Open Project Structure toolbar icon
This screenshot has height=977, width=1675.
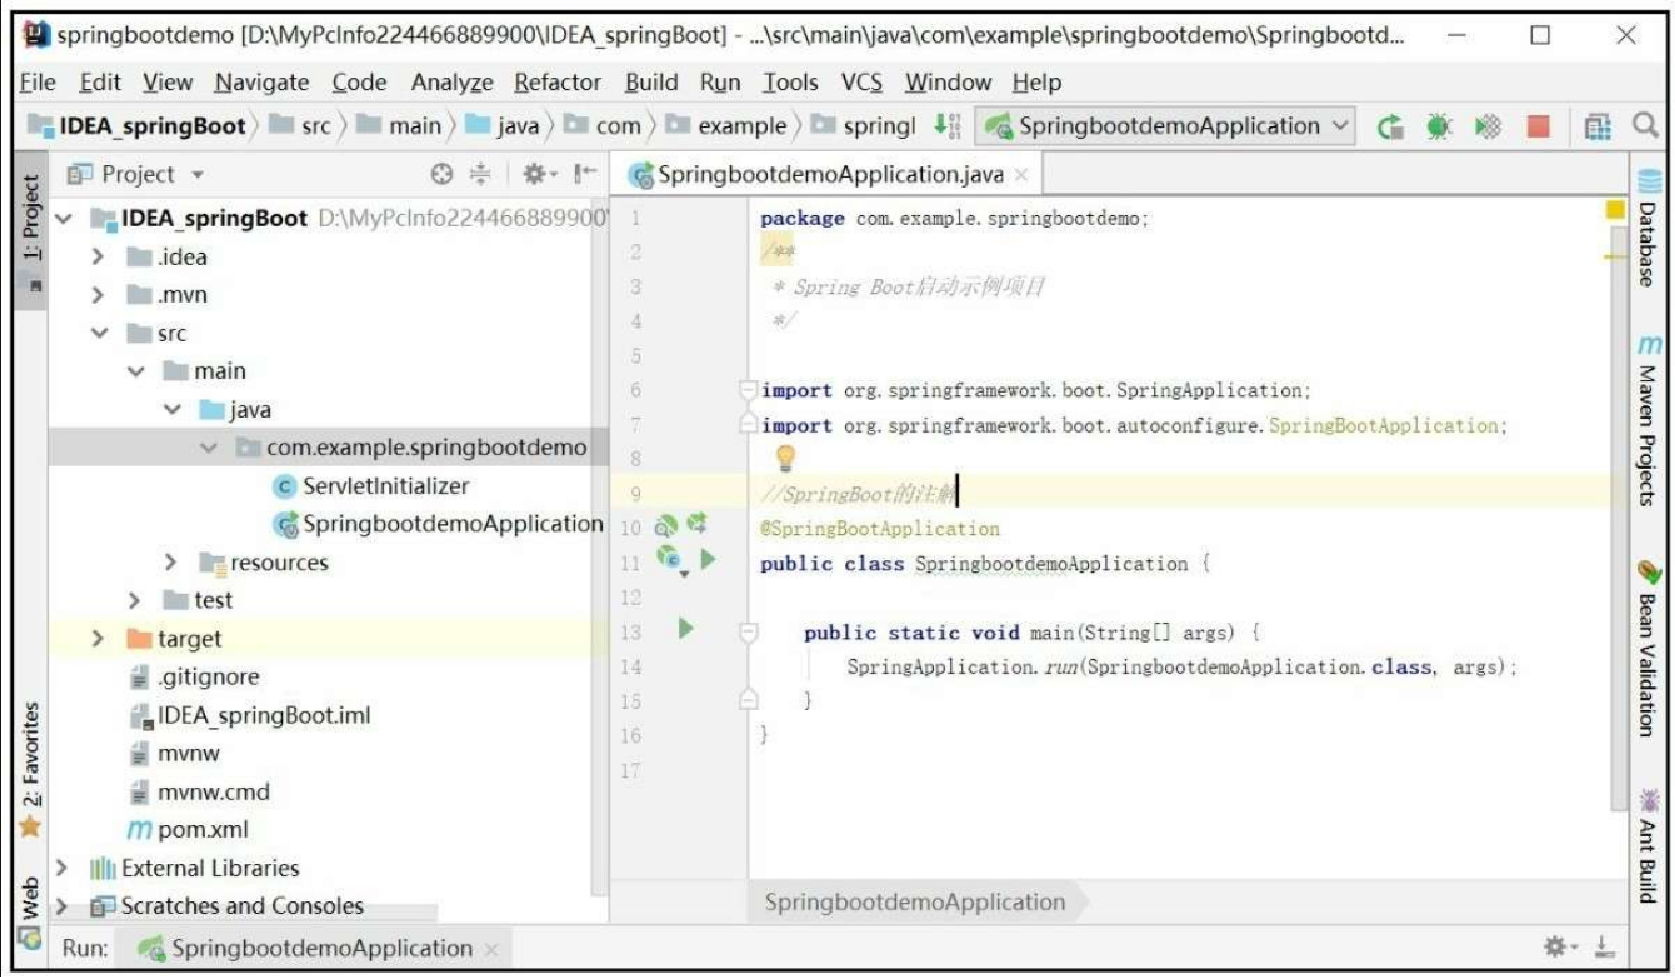(1597, 126)
